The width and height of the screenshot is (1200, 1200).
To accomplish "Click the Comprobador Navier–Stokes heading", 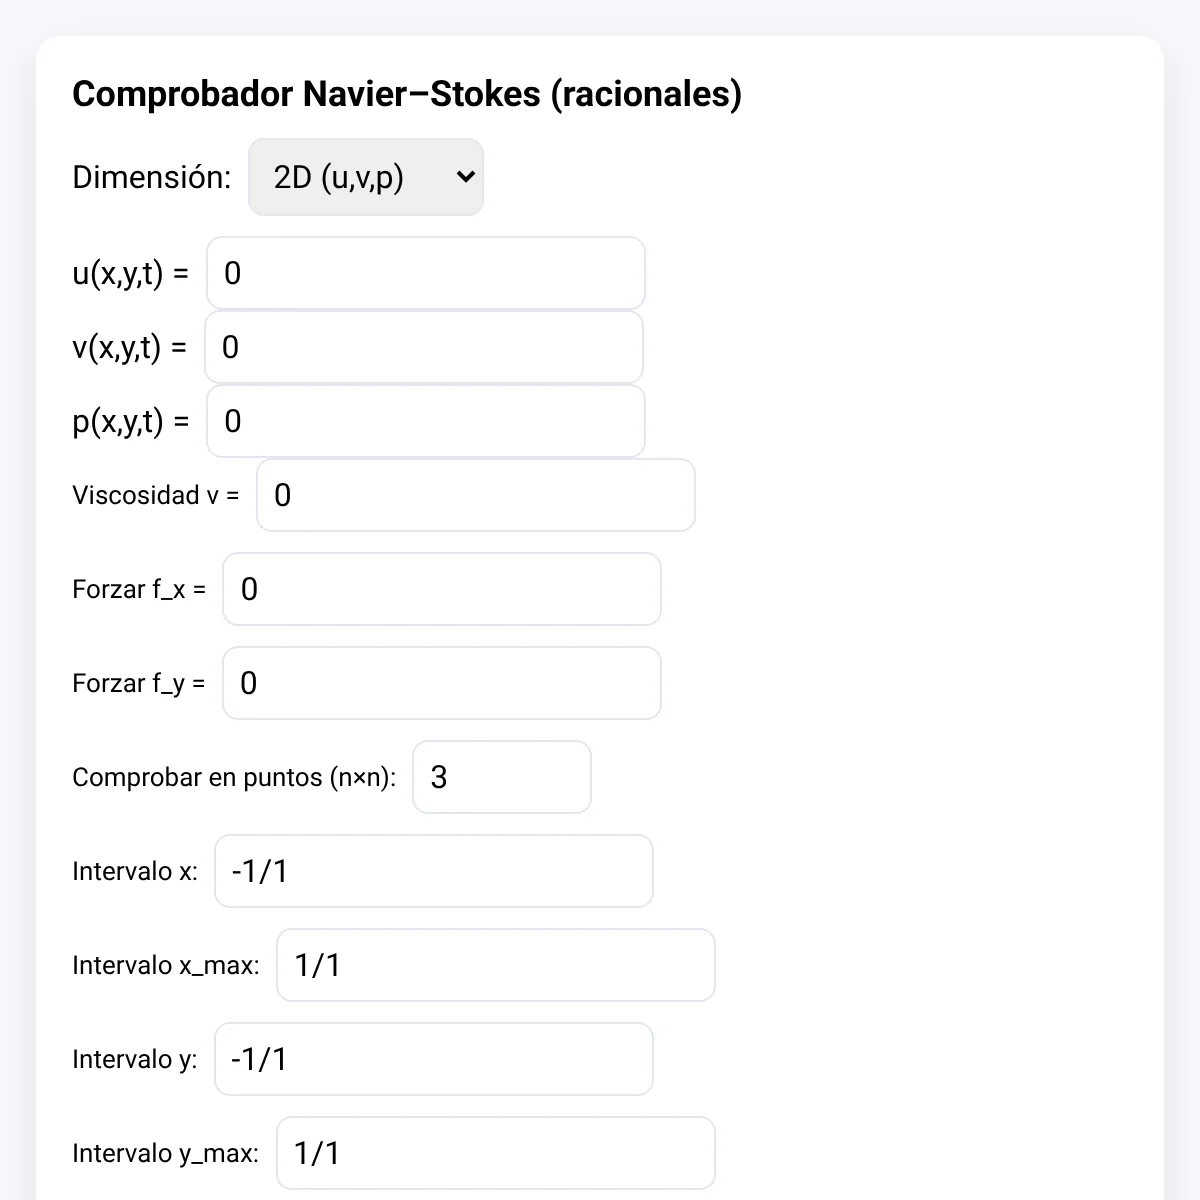I will (407, 94).
